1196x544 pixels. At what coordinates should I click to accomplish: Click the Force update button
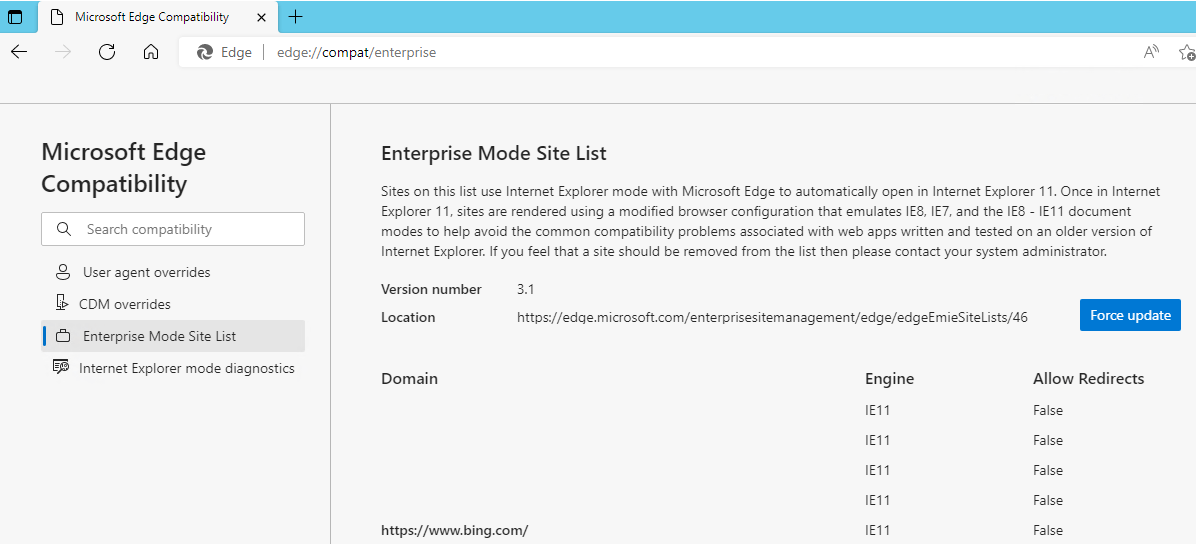click(x=1130, y=315)
